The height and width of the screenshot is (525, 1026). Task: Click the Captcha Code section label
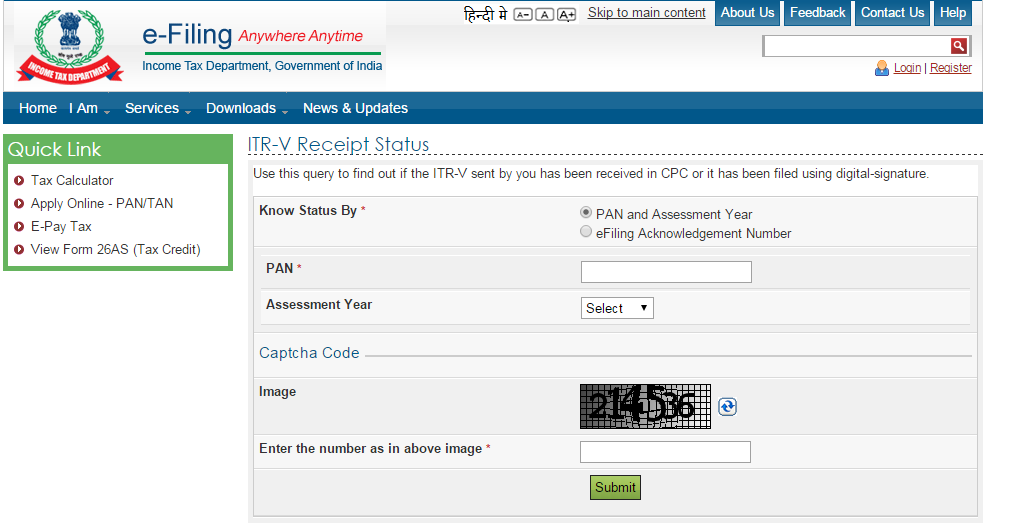pos(309,352)
